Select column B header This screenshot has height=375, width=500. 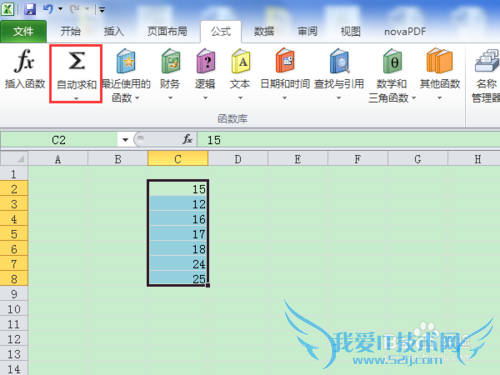tap(118, 159)
